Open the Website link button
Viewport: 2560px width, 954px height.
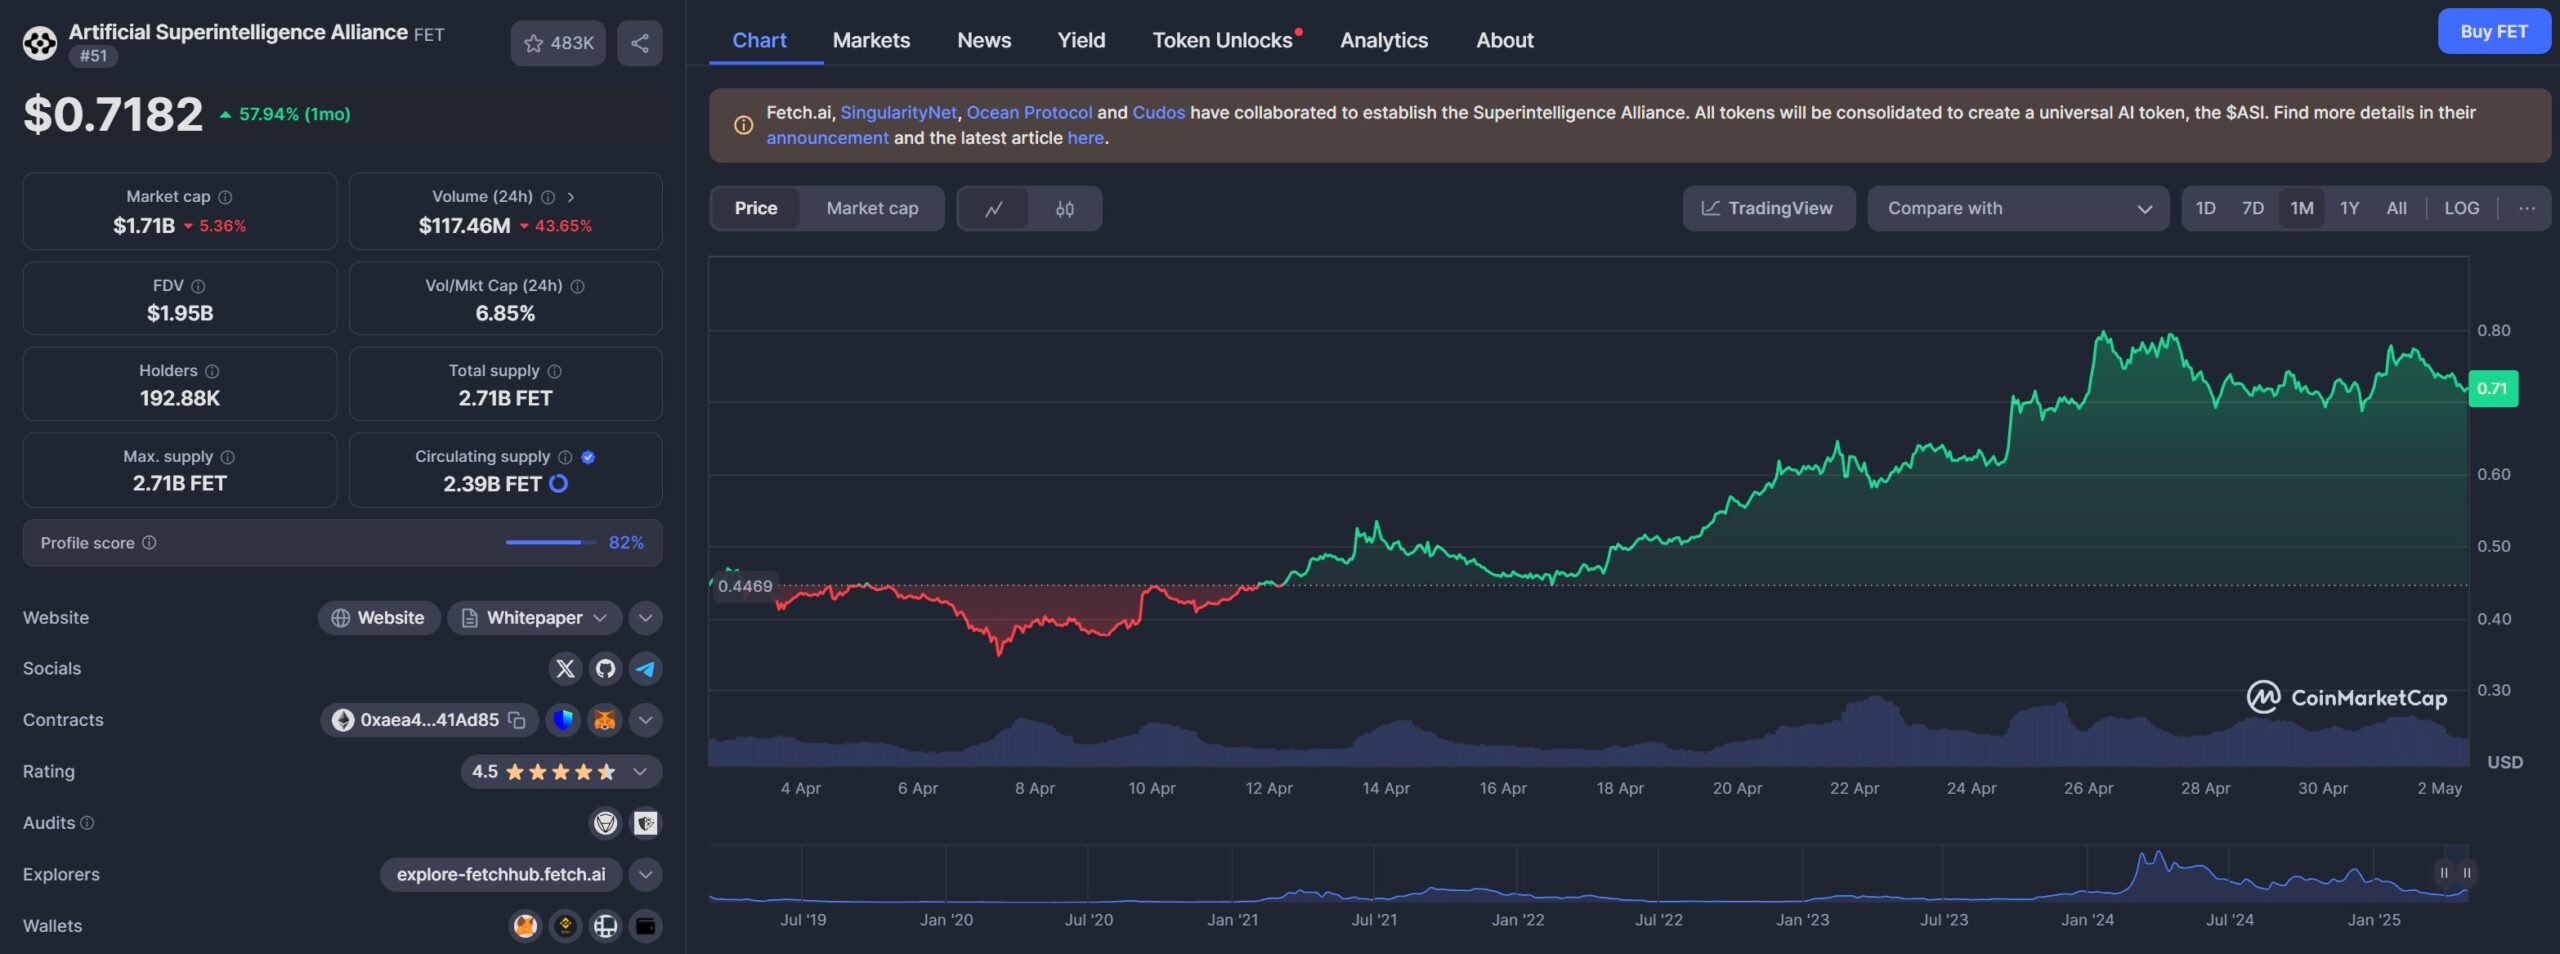coord(378,618)
